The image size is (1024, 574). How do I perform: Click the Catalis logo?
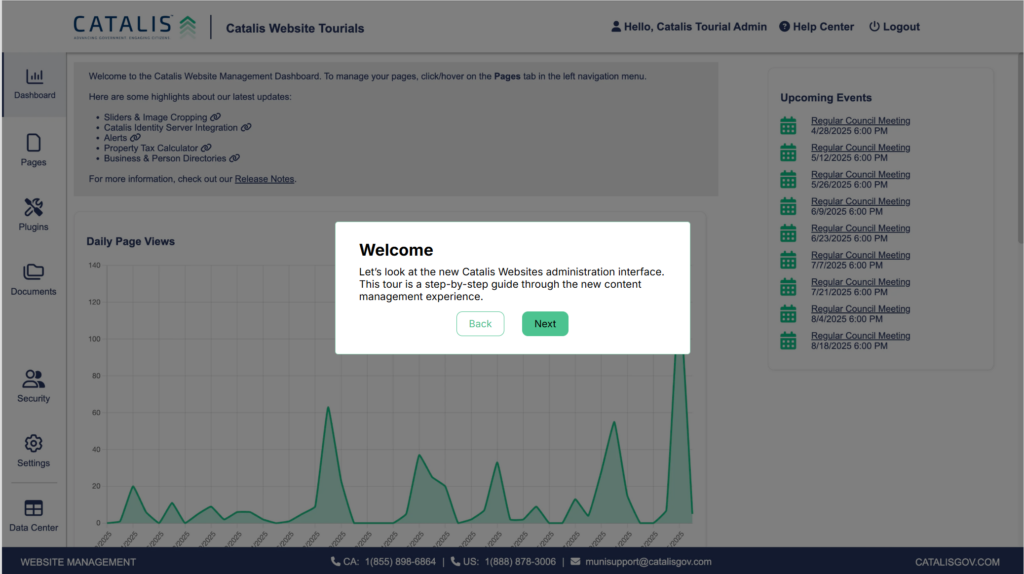135,27
